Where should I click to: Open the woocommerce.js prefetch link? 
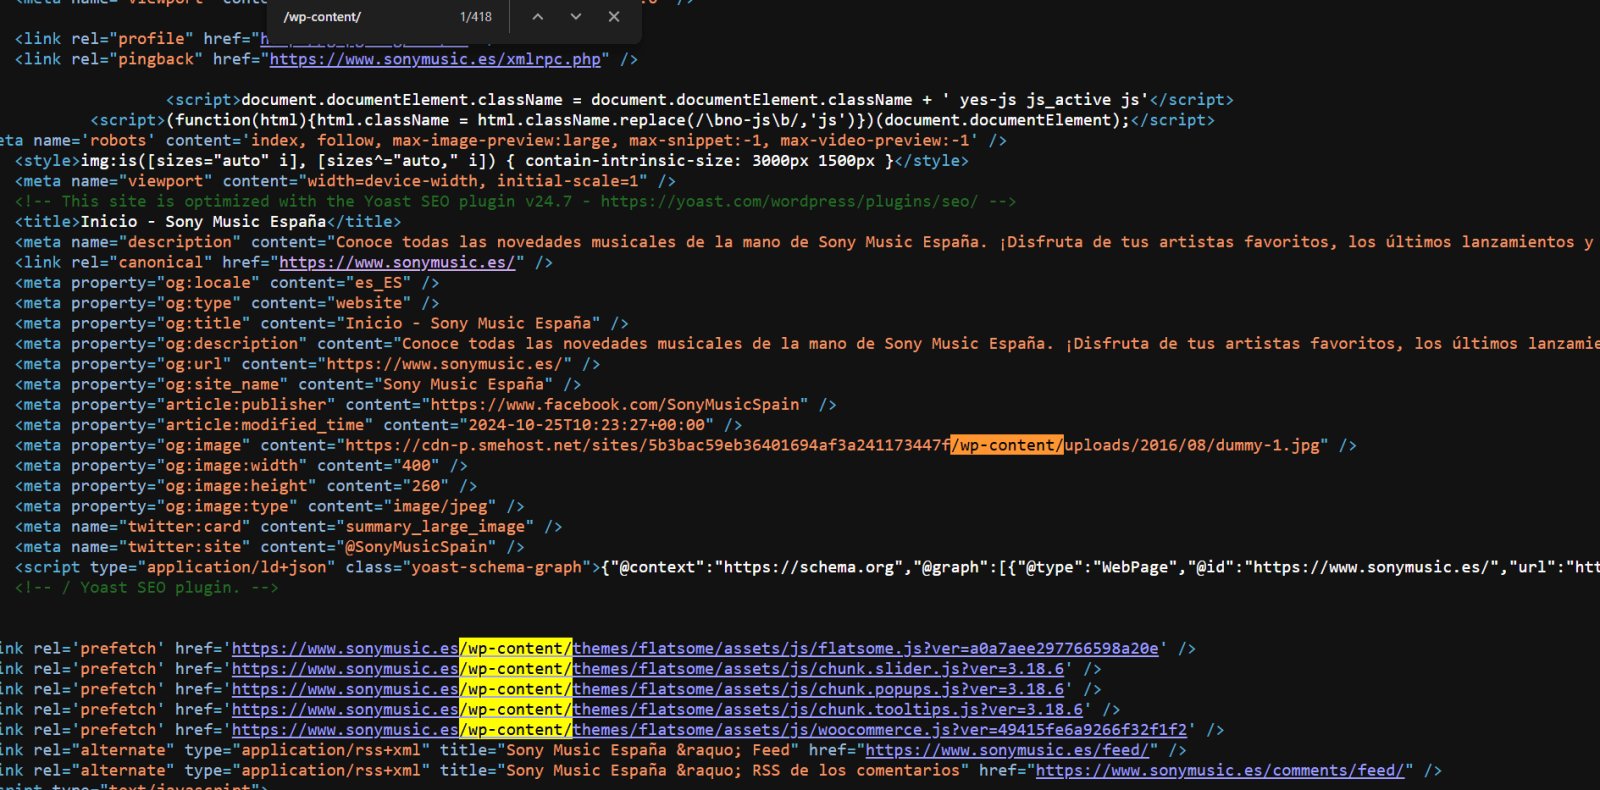pos(710,730)
